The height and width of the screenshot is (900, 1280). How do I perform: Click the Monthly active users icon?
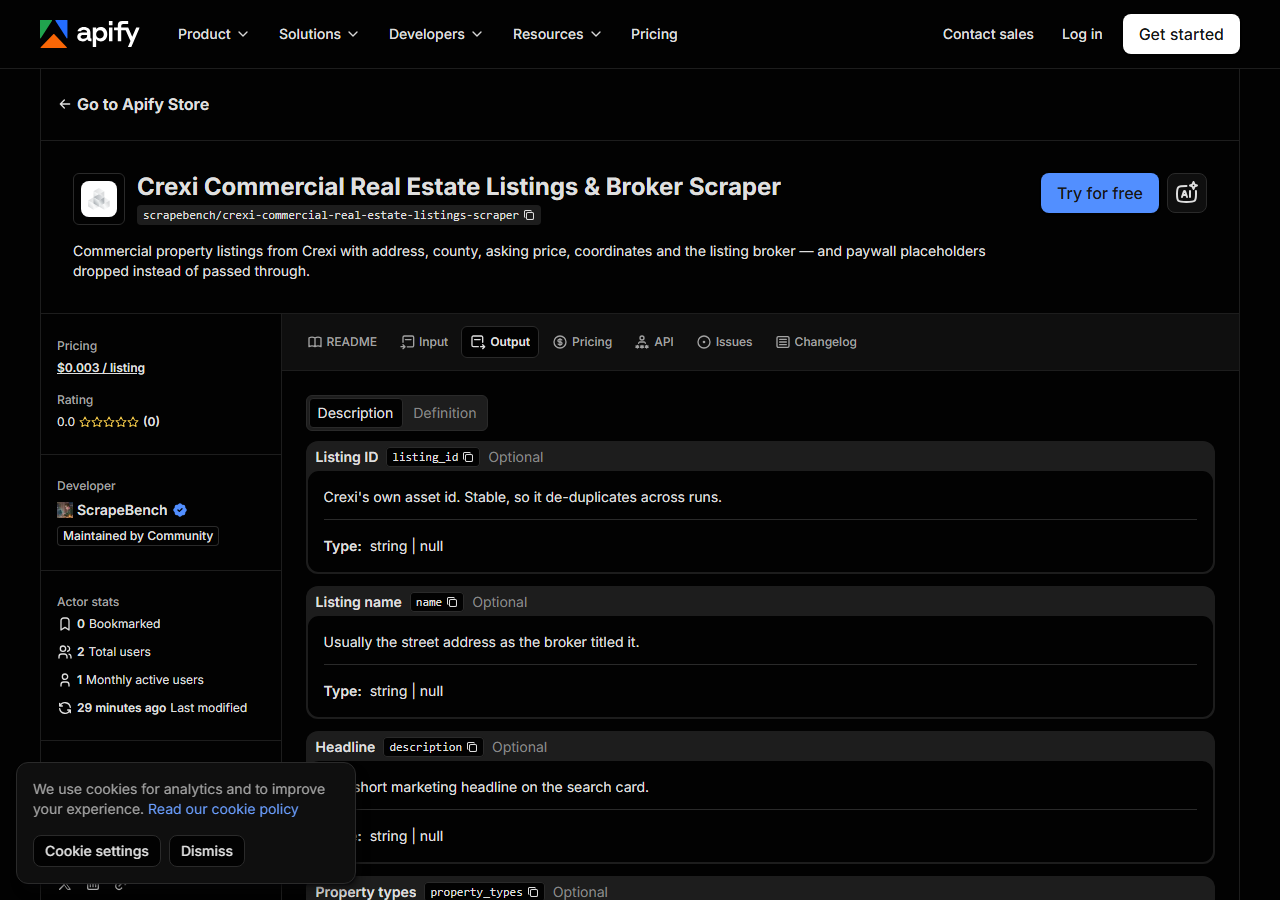[65, 680]
